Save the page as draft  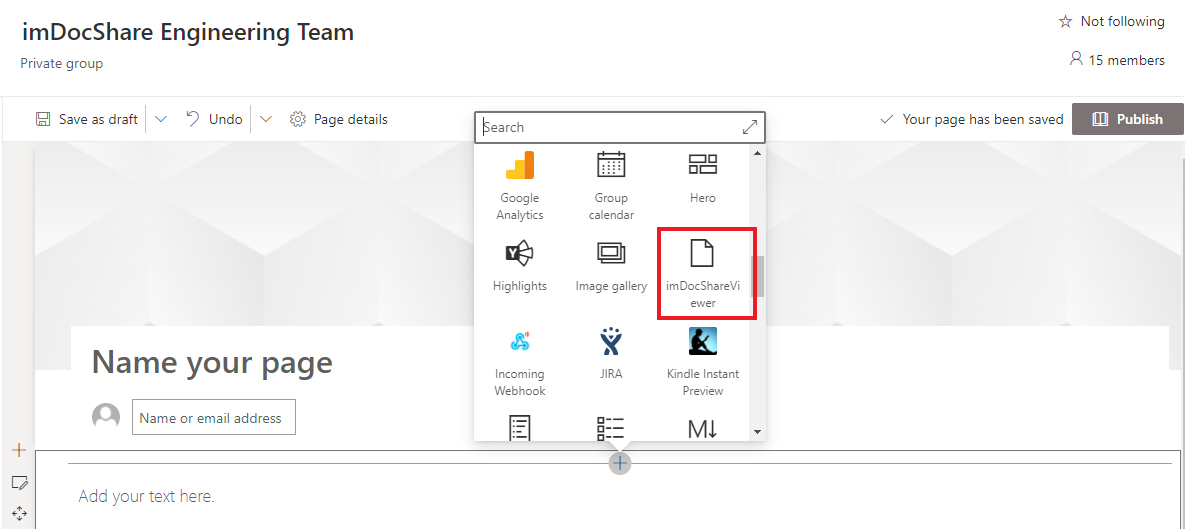pos(87,119)
